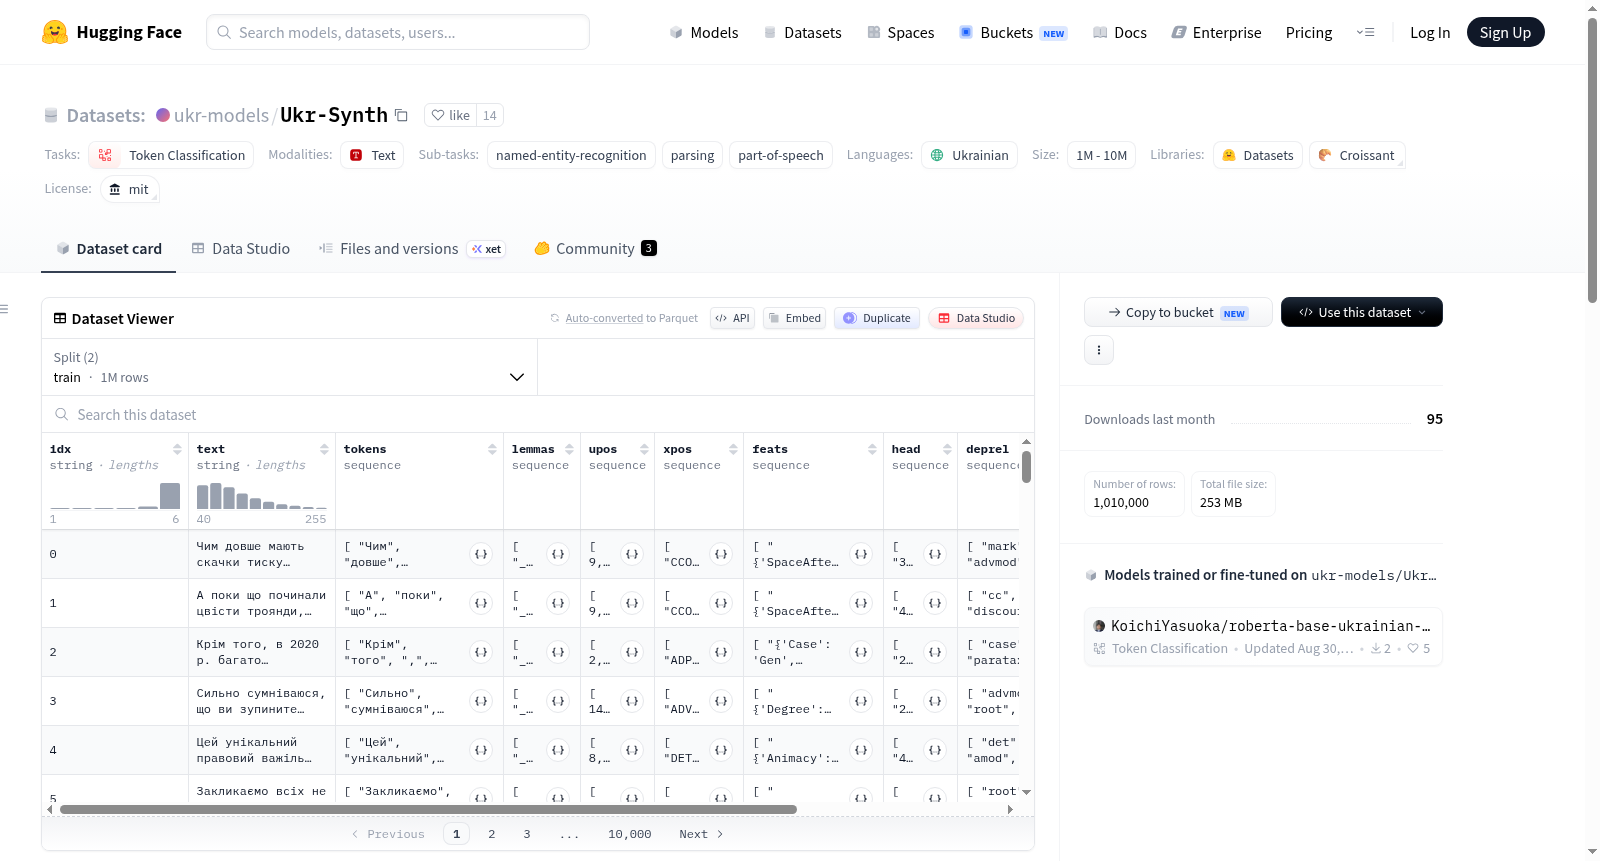Screen dimensions: 1600x861
Task: Focus the top search models field
Action: (398, 32)
